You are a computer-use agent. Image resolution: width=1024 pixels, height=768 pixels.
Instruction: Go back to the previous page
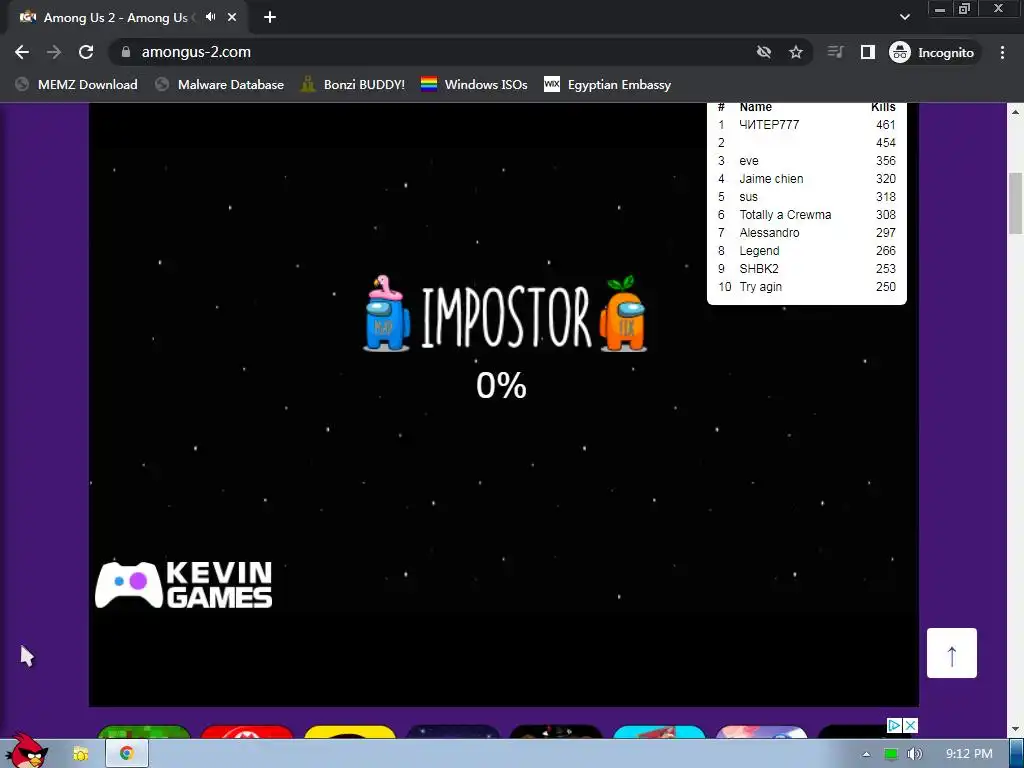22,52
